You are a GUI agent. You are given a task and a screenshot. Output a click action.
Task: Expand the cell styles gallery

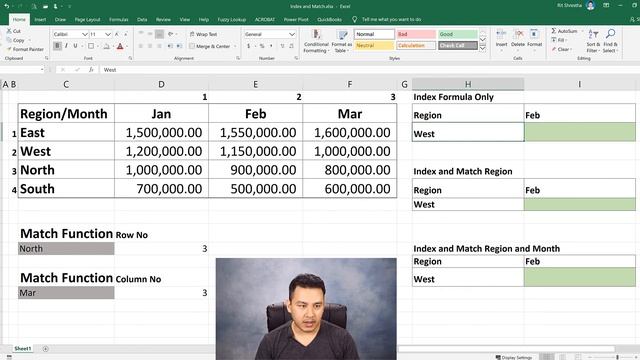pyautogui.click(x=482, y=48)
